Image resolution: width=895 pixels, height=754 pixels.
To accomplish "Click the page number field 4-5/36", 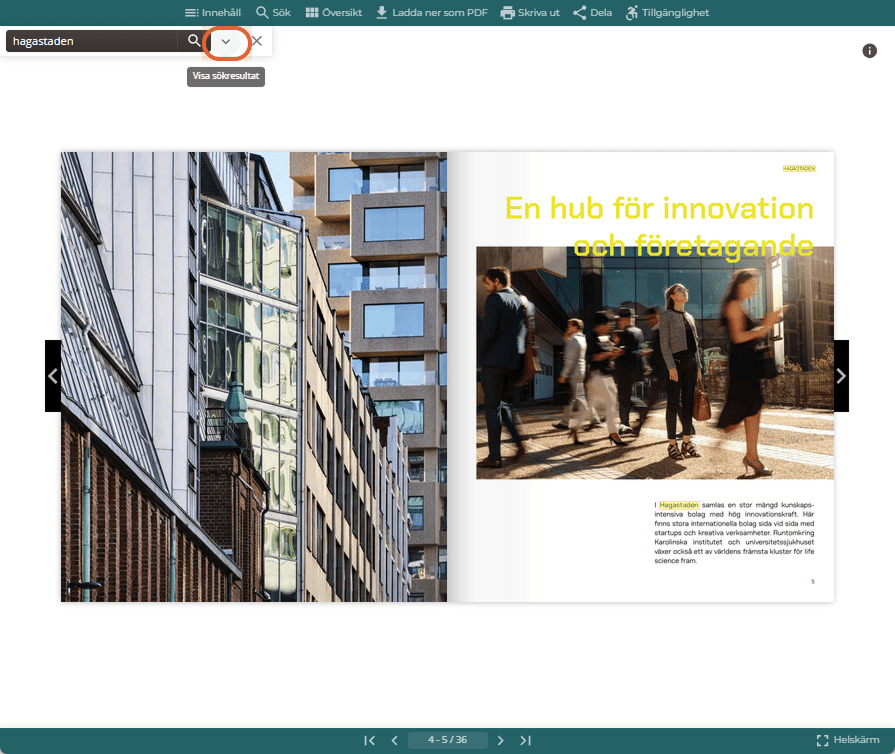I will pyautogui.click(x=448, y=740).
